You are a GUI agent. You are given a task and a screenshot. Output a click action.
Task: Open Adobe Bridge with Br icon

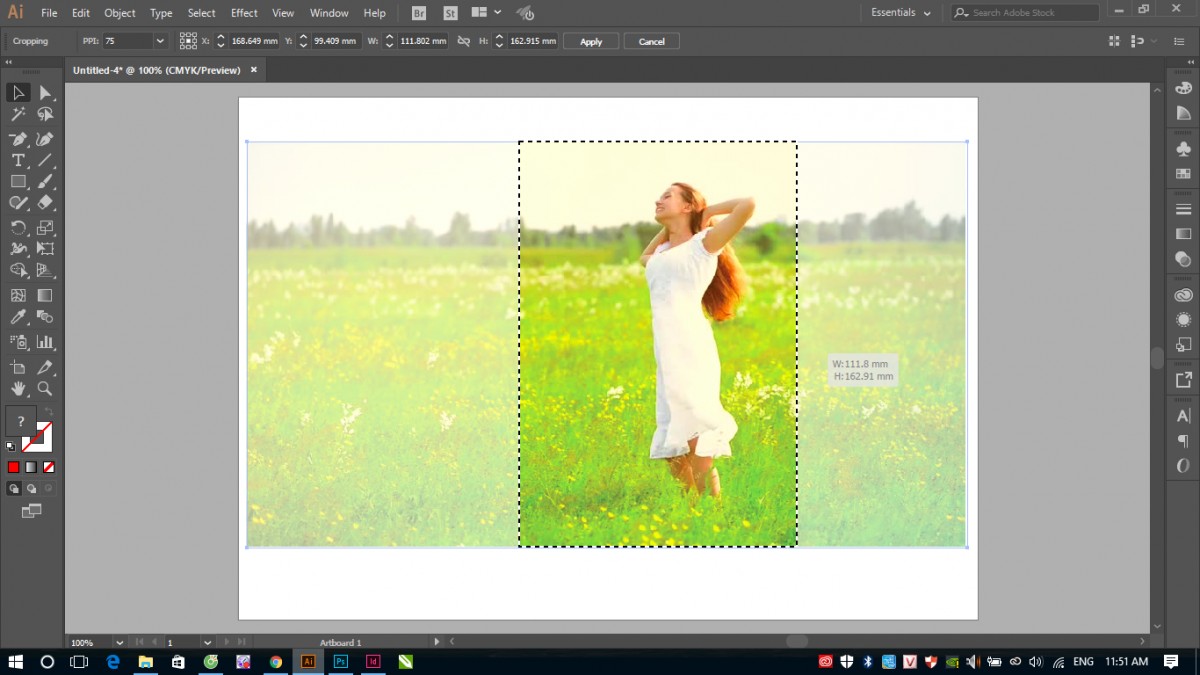click(x=419, y=13)
